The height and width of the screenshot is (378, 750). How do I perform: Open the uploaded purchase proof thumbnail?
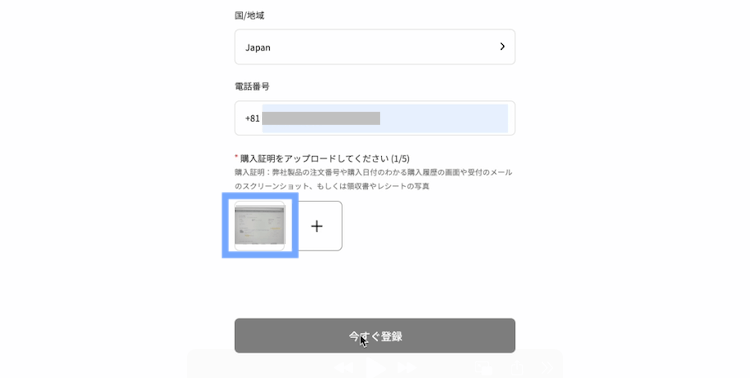260,225
